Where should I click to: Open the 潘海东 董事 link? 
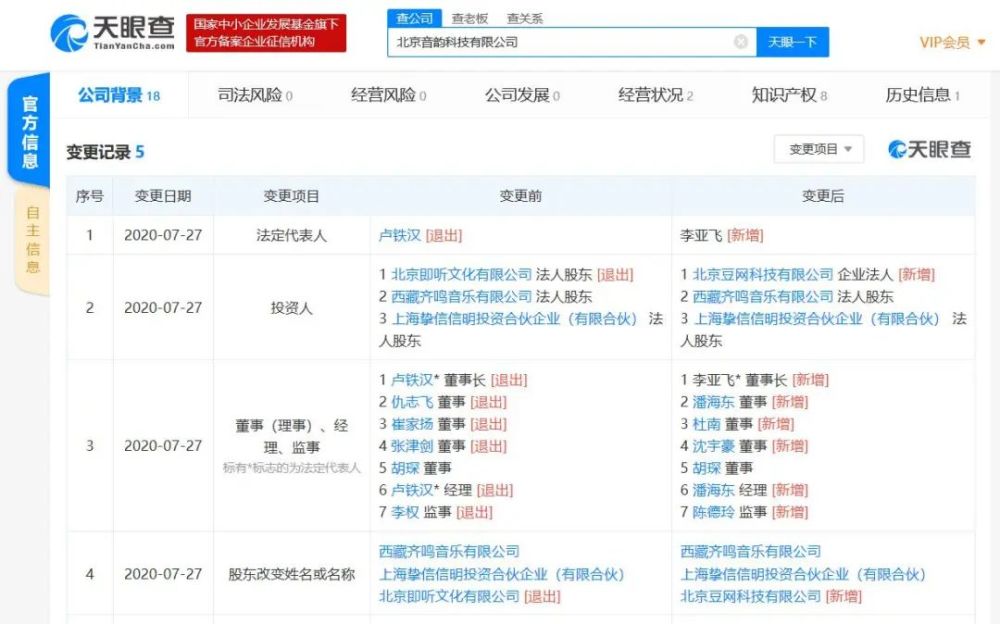714,402
